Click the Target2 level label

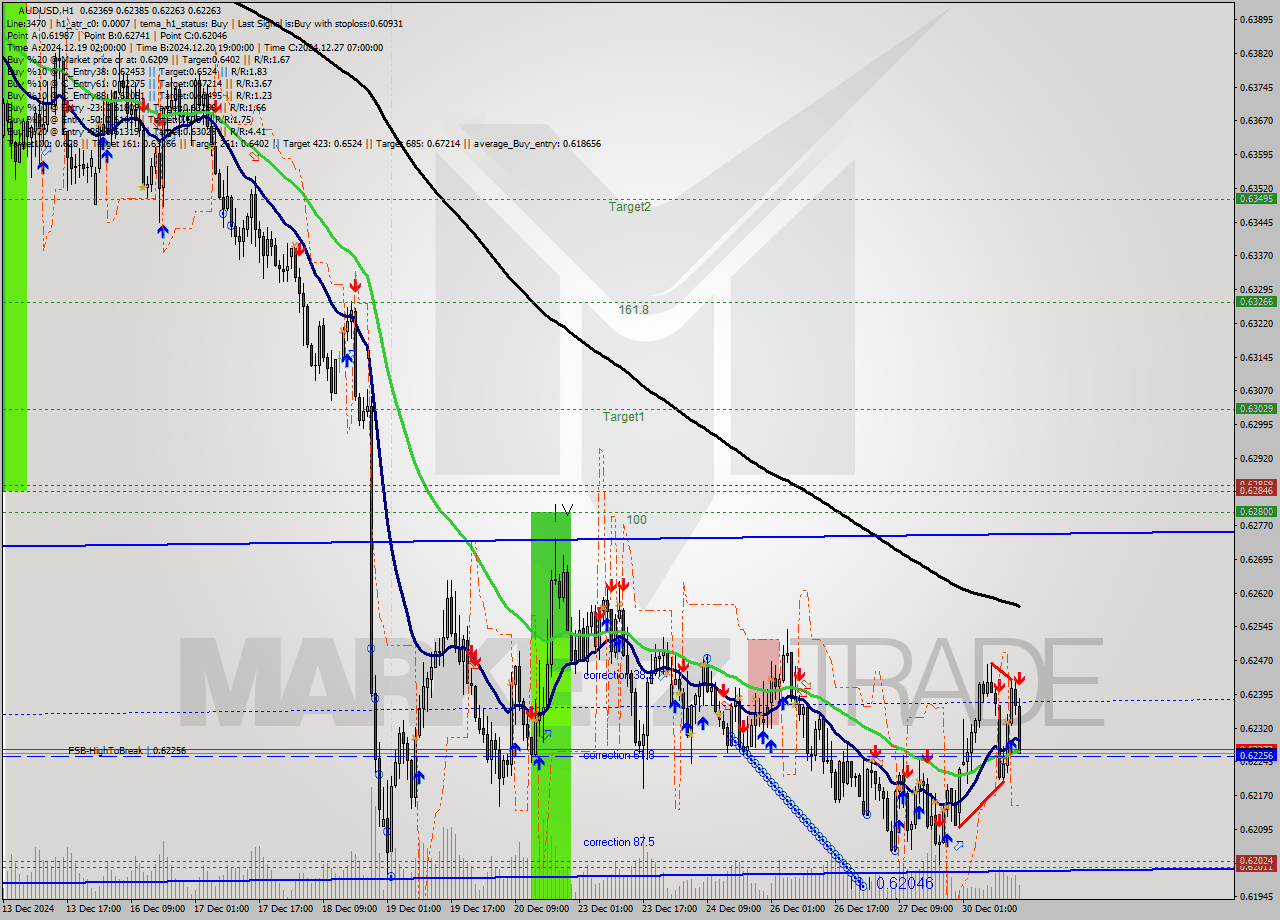(x=630, y=207)
